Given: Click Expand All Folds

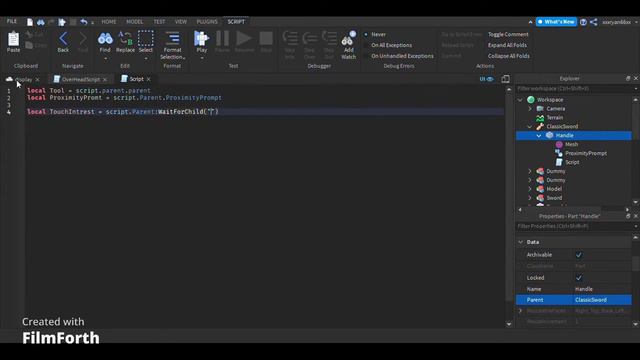Looking at the screenshot, I should (x=507, y=45).
